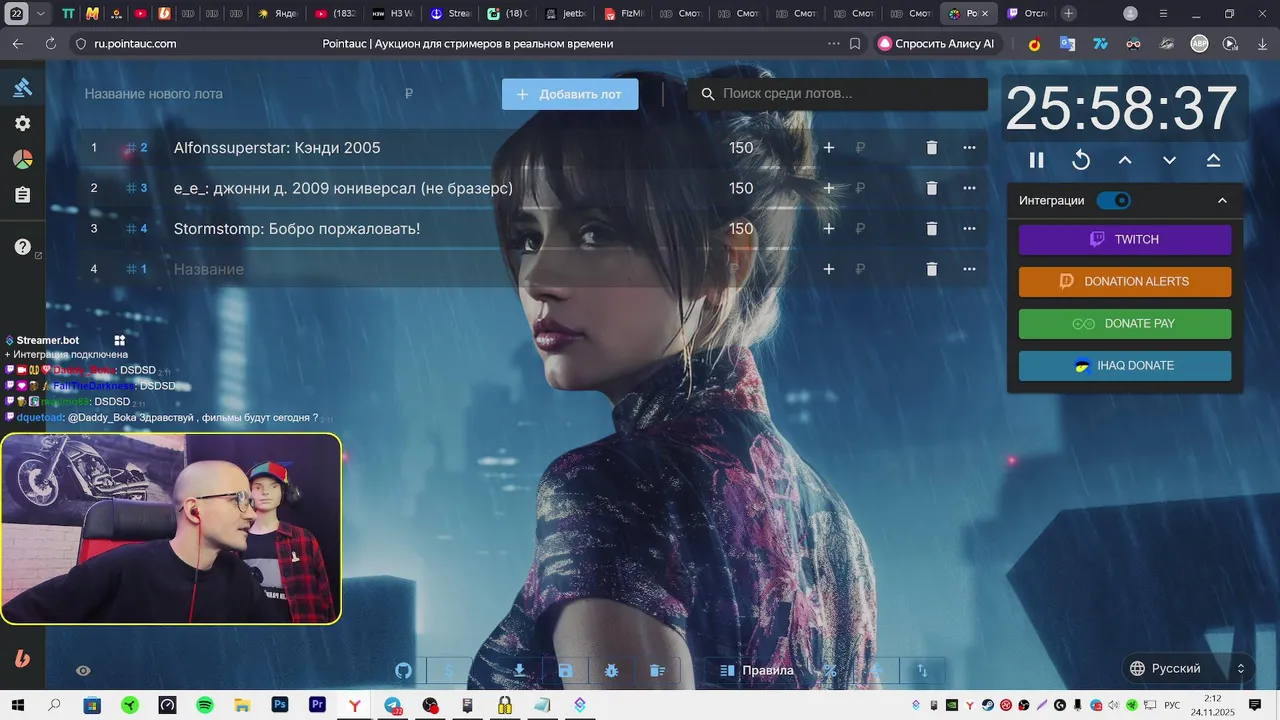Open Photoshop from the Windows taskbar
Image resolution: width=1280 pixels, height=720 pixels.
(x=280, y=706)
